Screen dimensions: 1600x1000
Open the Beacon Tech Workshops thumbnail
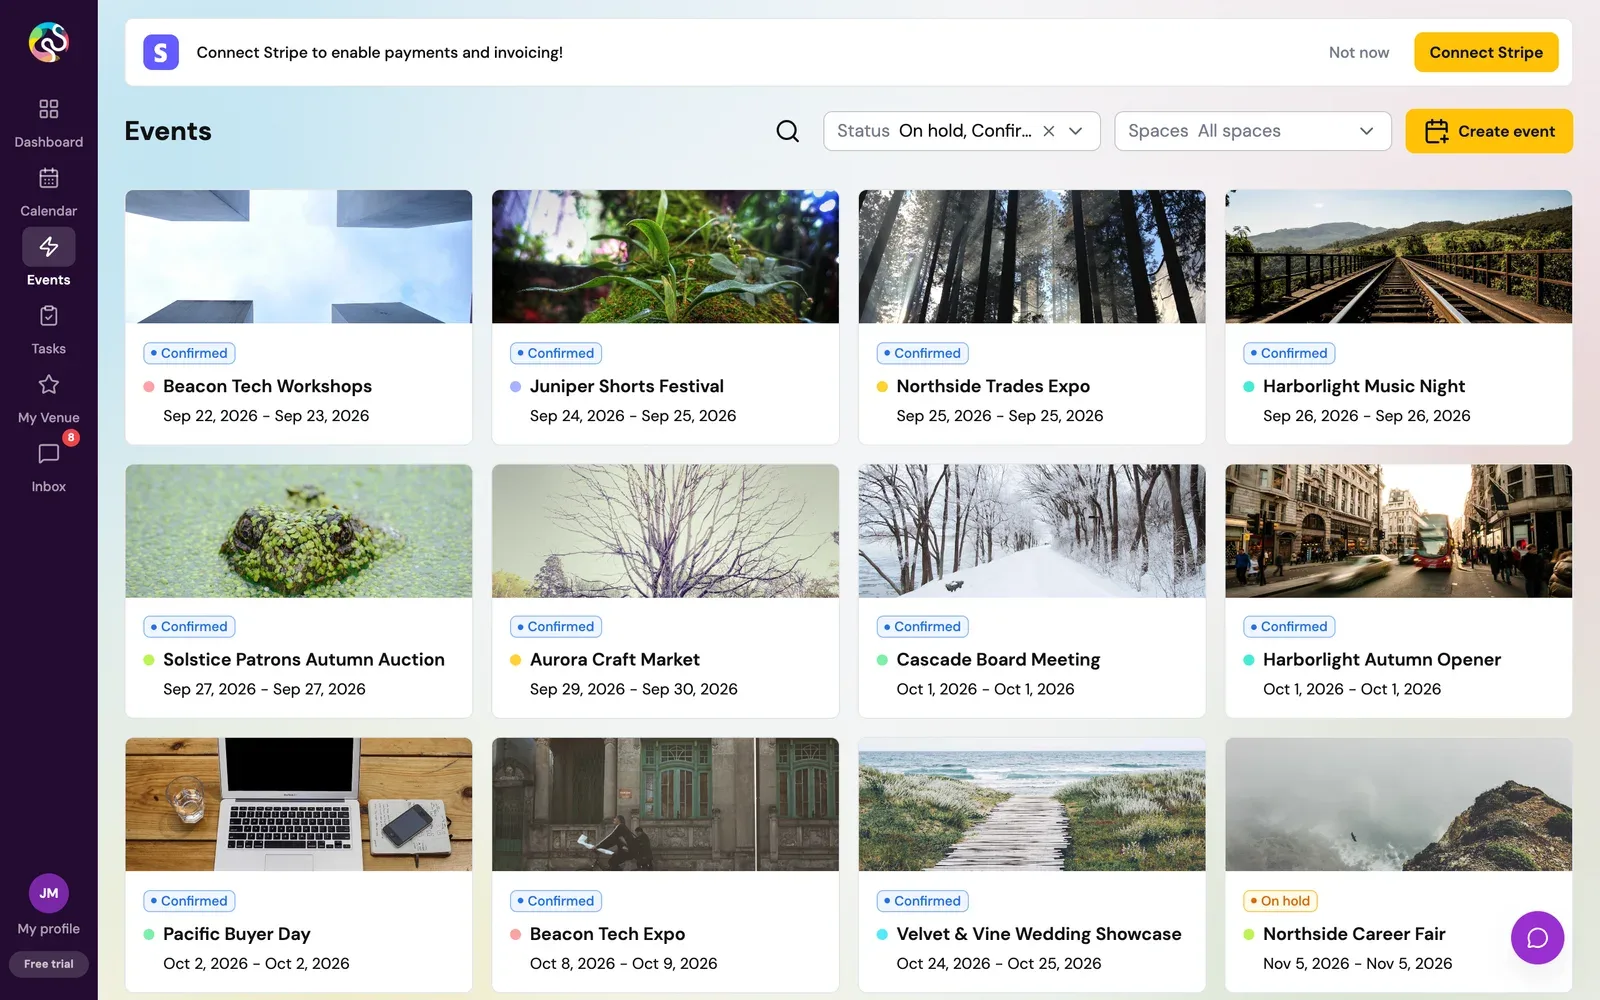click(x=298, y=256)
